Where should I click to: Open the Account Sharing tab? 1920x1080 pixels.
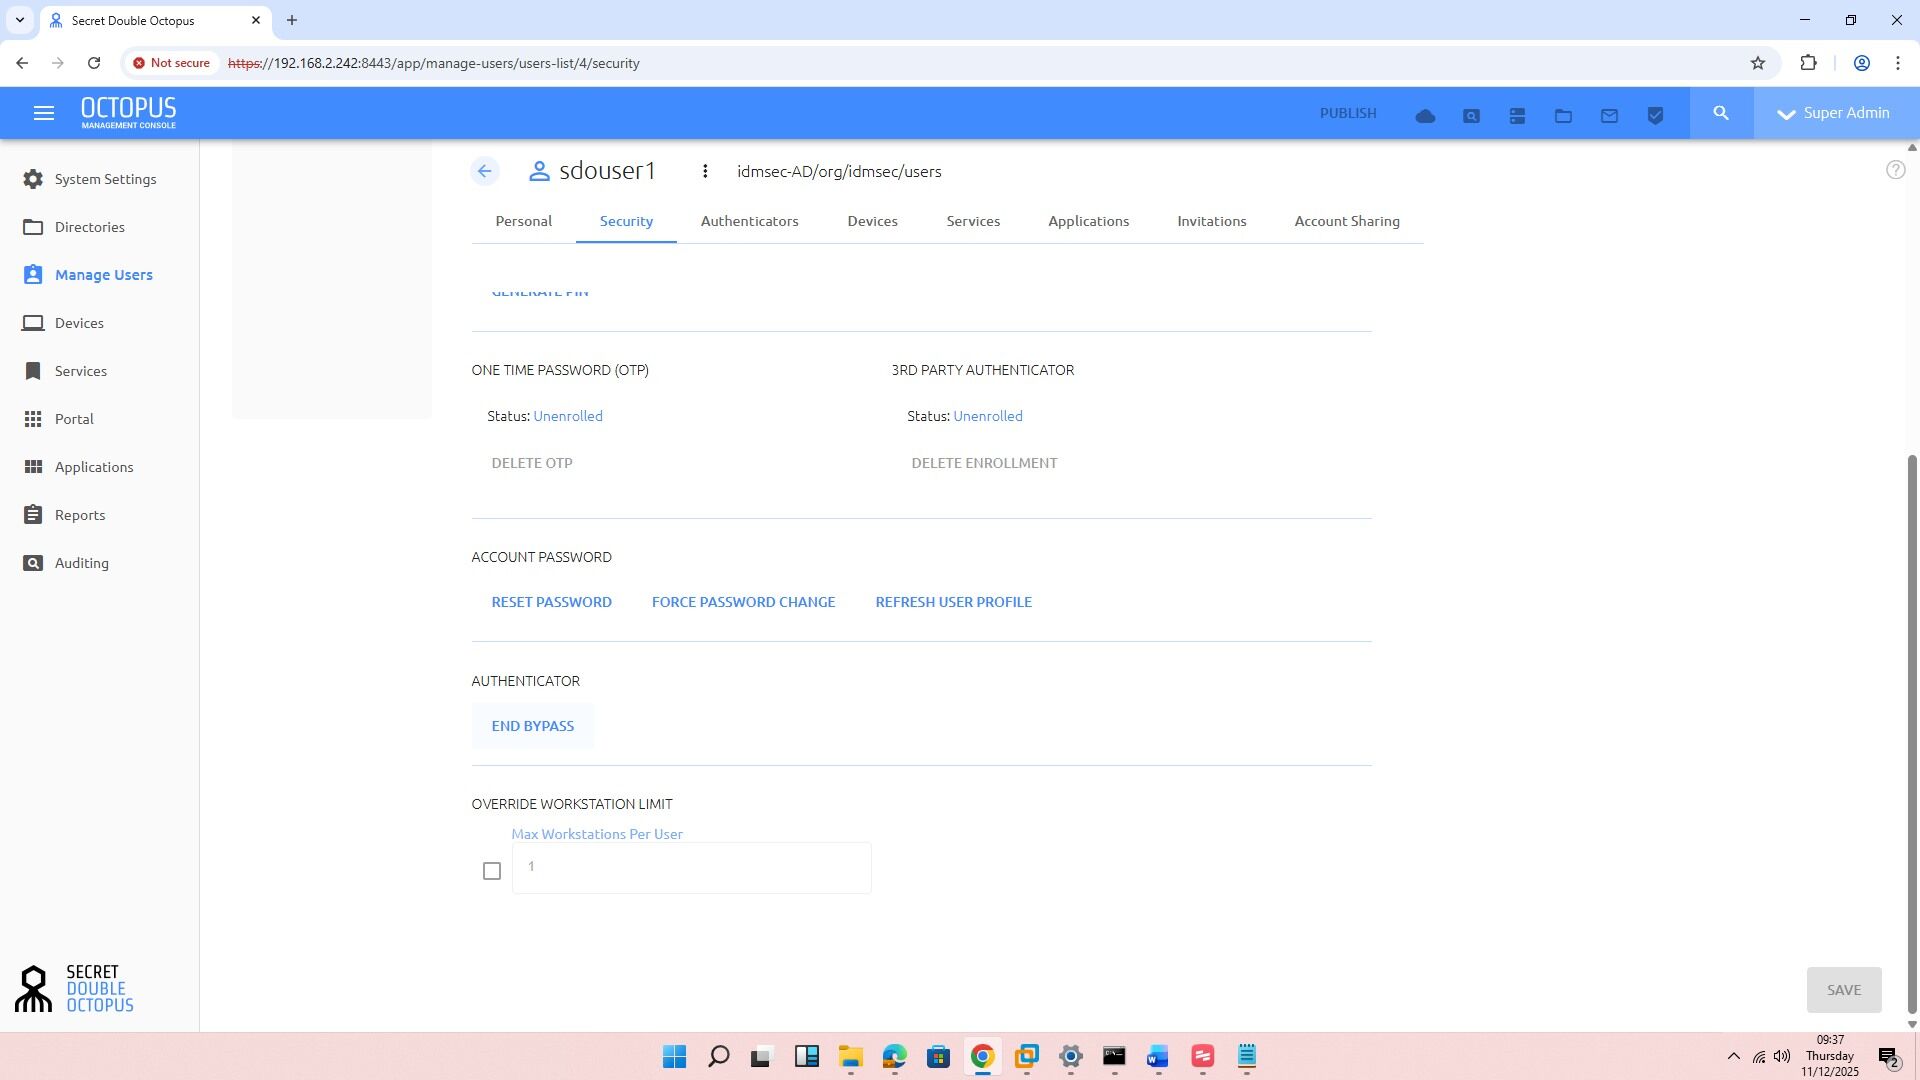pos(1347,221)
